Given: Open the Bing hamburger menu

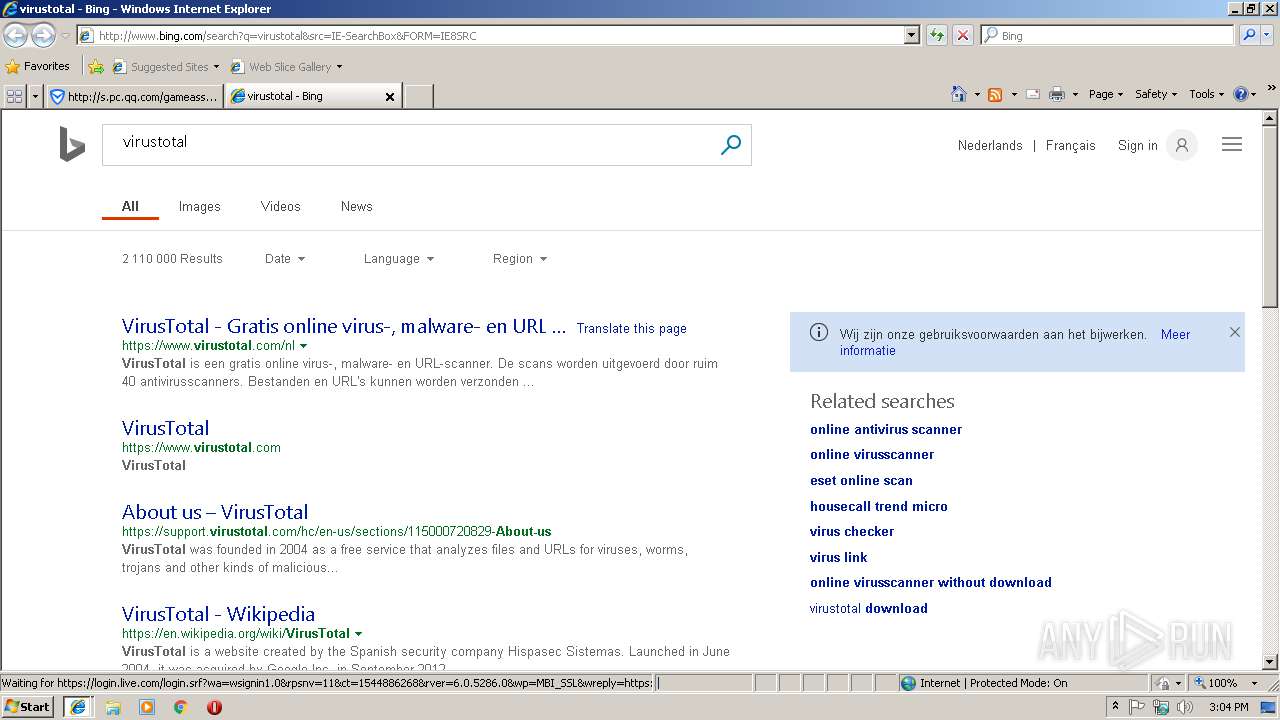Looking at the screenshot, I should coord(1232,145).
